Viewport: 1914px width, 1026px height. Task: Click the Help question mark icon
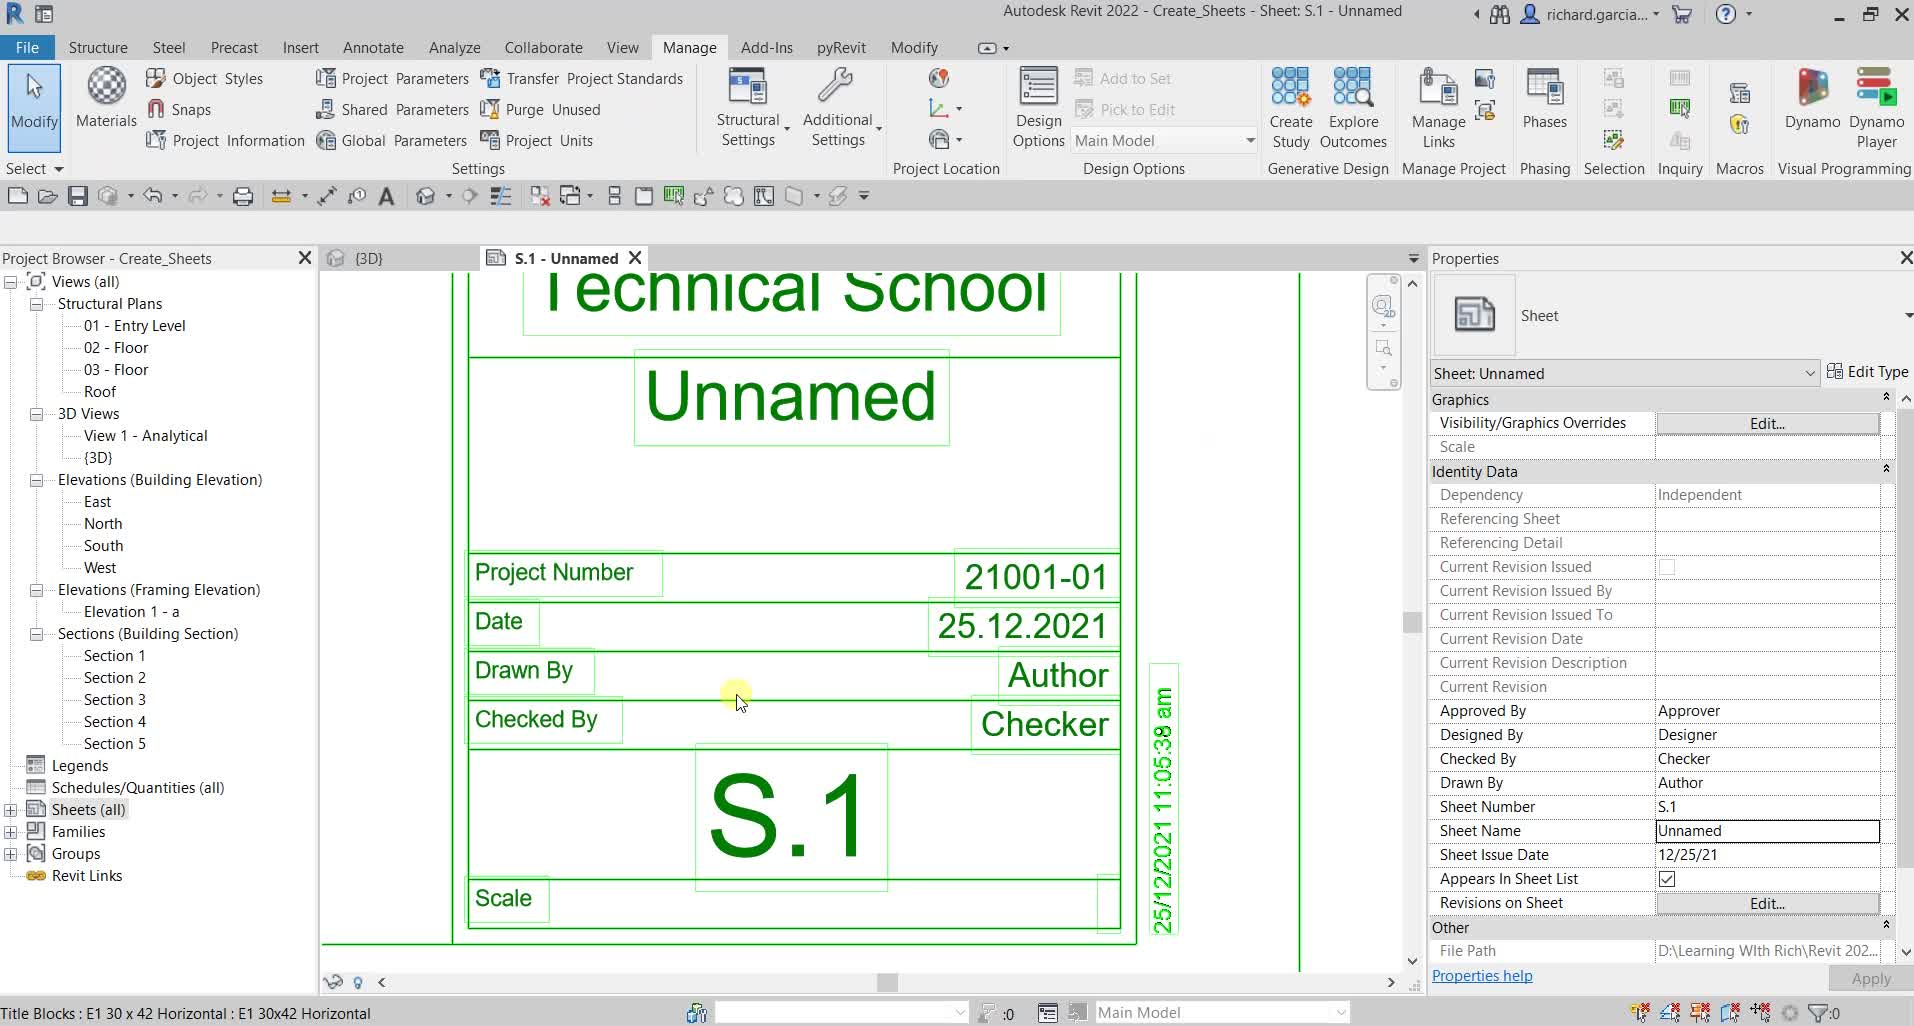(1725, 14)
